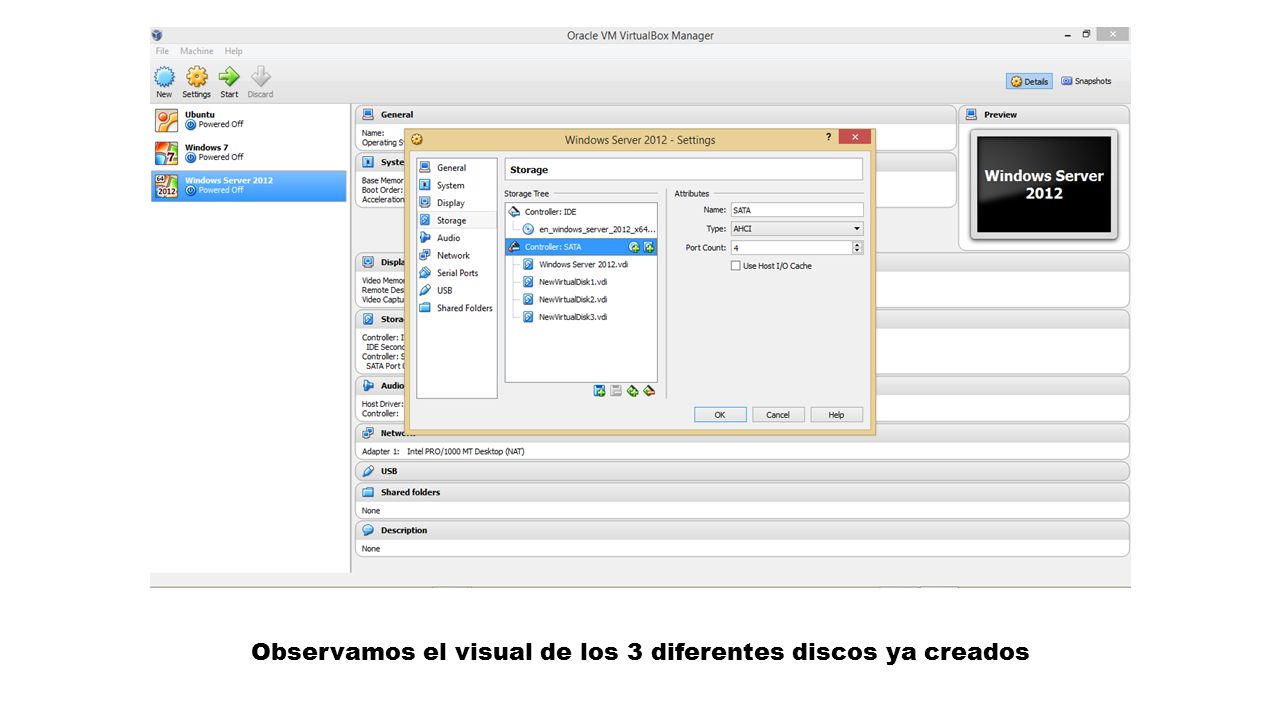1280x720 pixels.
Task: Select the Network settings category
Action: coord(456,255)
